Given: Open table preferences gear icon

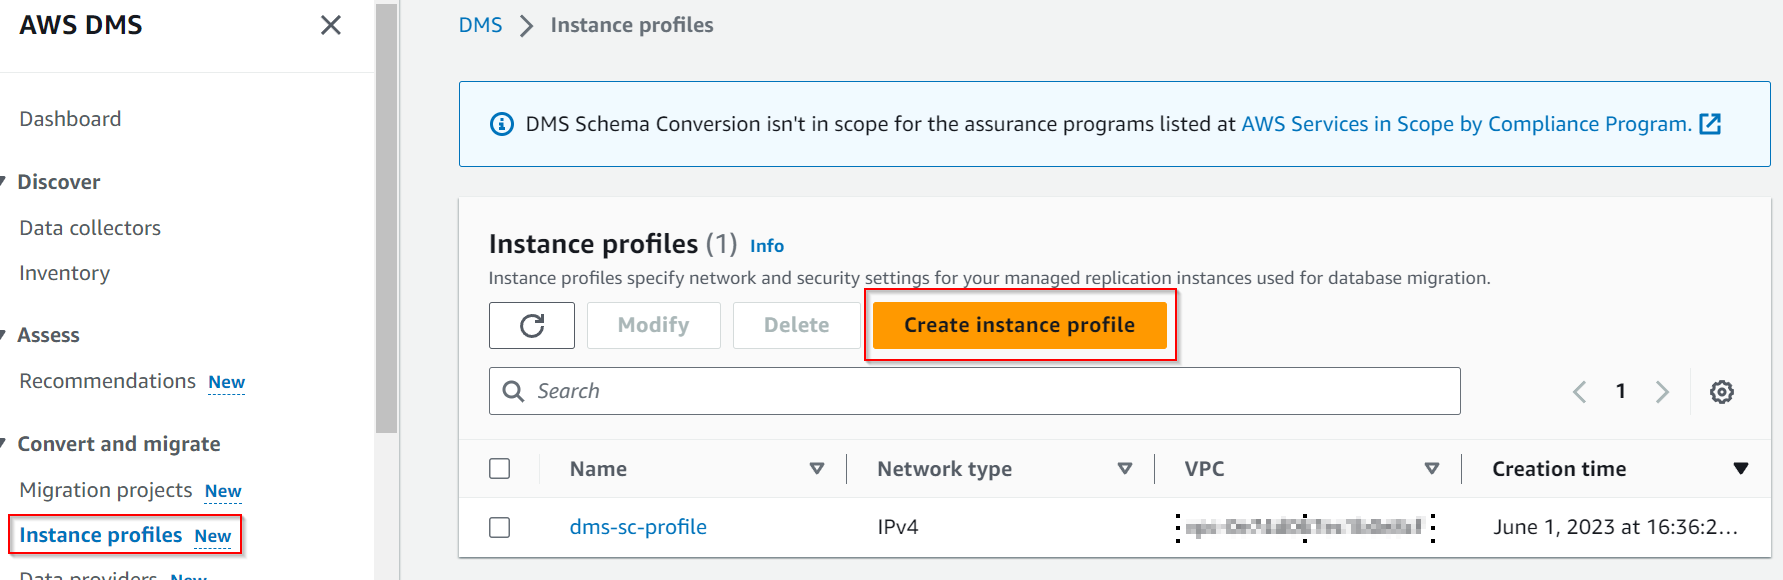Looking at the screenshot, I should tap(1721, 392).
